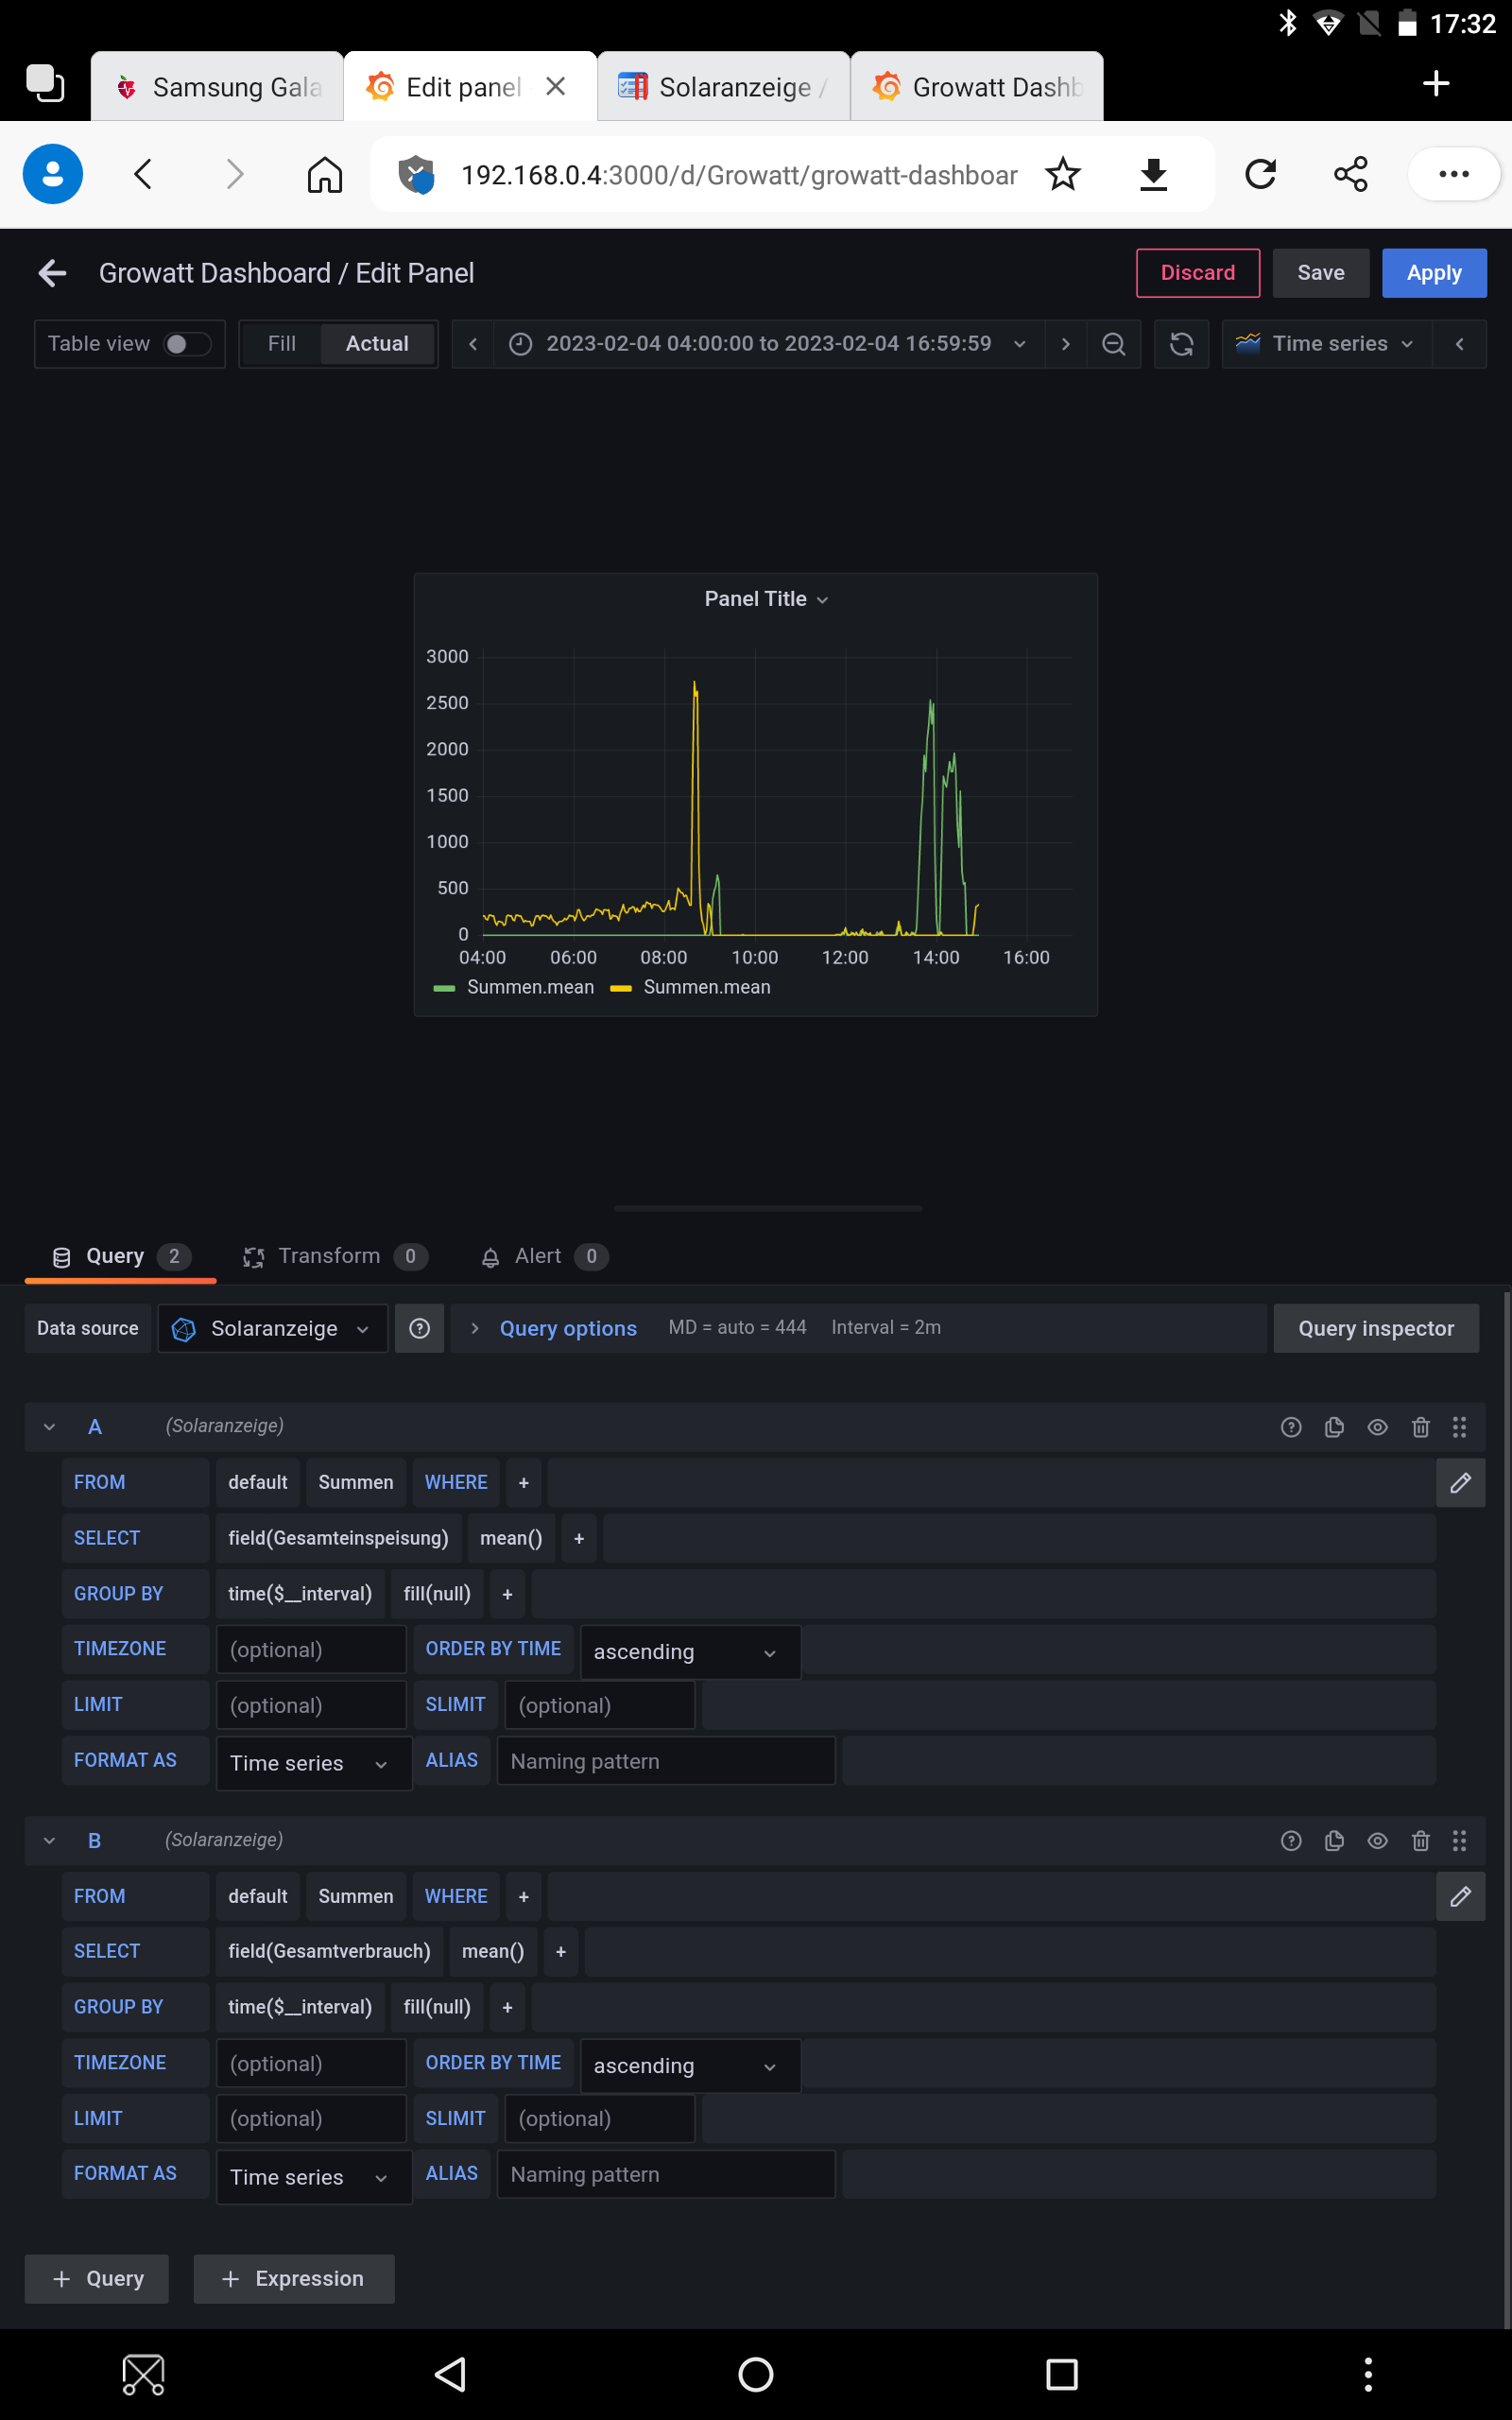Click the zoom out time range icon
The image size is (1512, 2420).
coord(1113,344)
